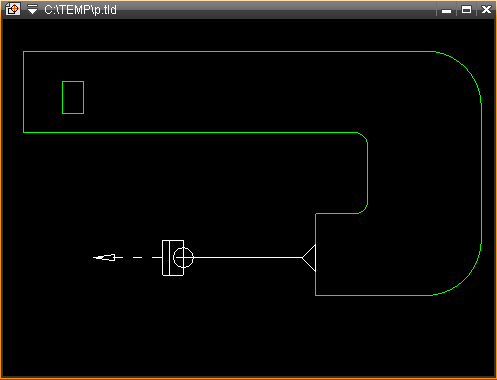Click the C:\TEMP\p.tld window title
This screenshot has width=497, height=380.
(80, 10)
